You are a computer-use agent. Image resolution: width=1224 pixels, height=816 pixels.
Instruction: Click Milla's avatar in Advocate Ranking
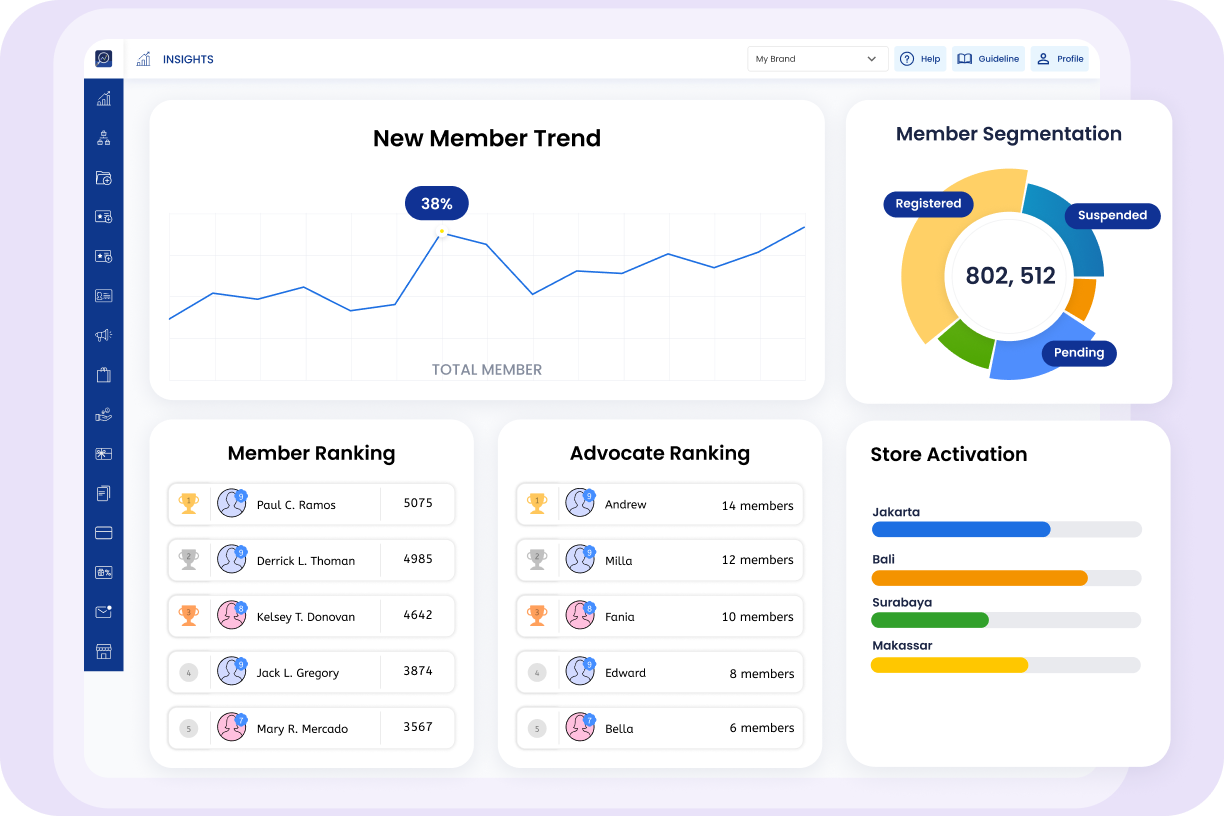[x=580, y=559]
